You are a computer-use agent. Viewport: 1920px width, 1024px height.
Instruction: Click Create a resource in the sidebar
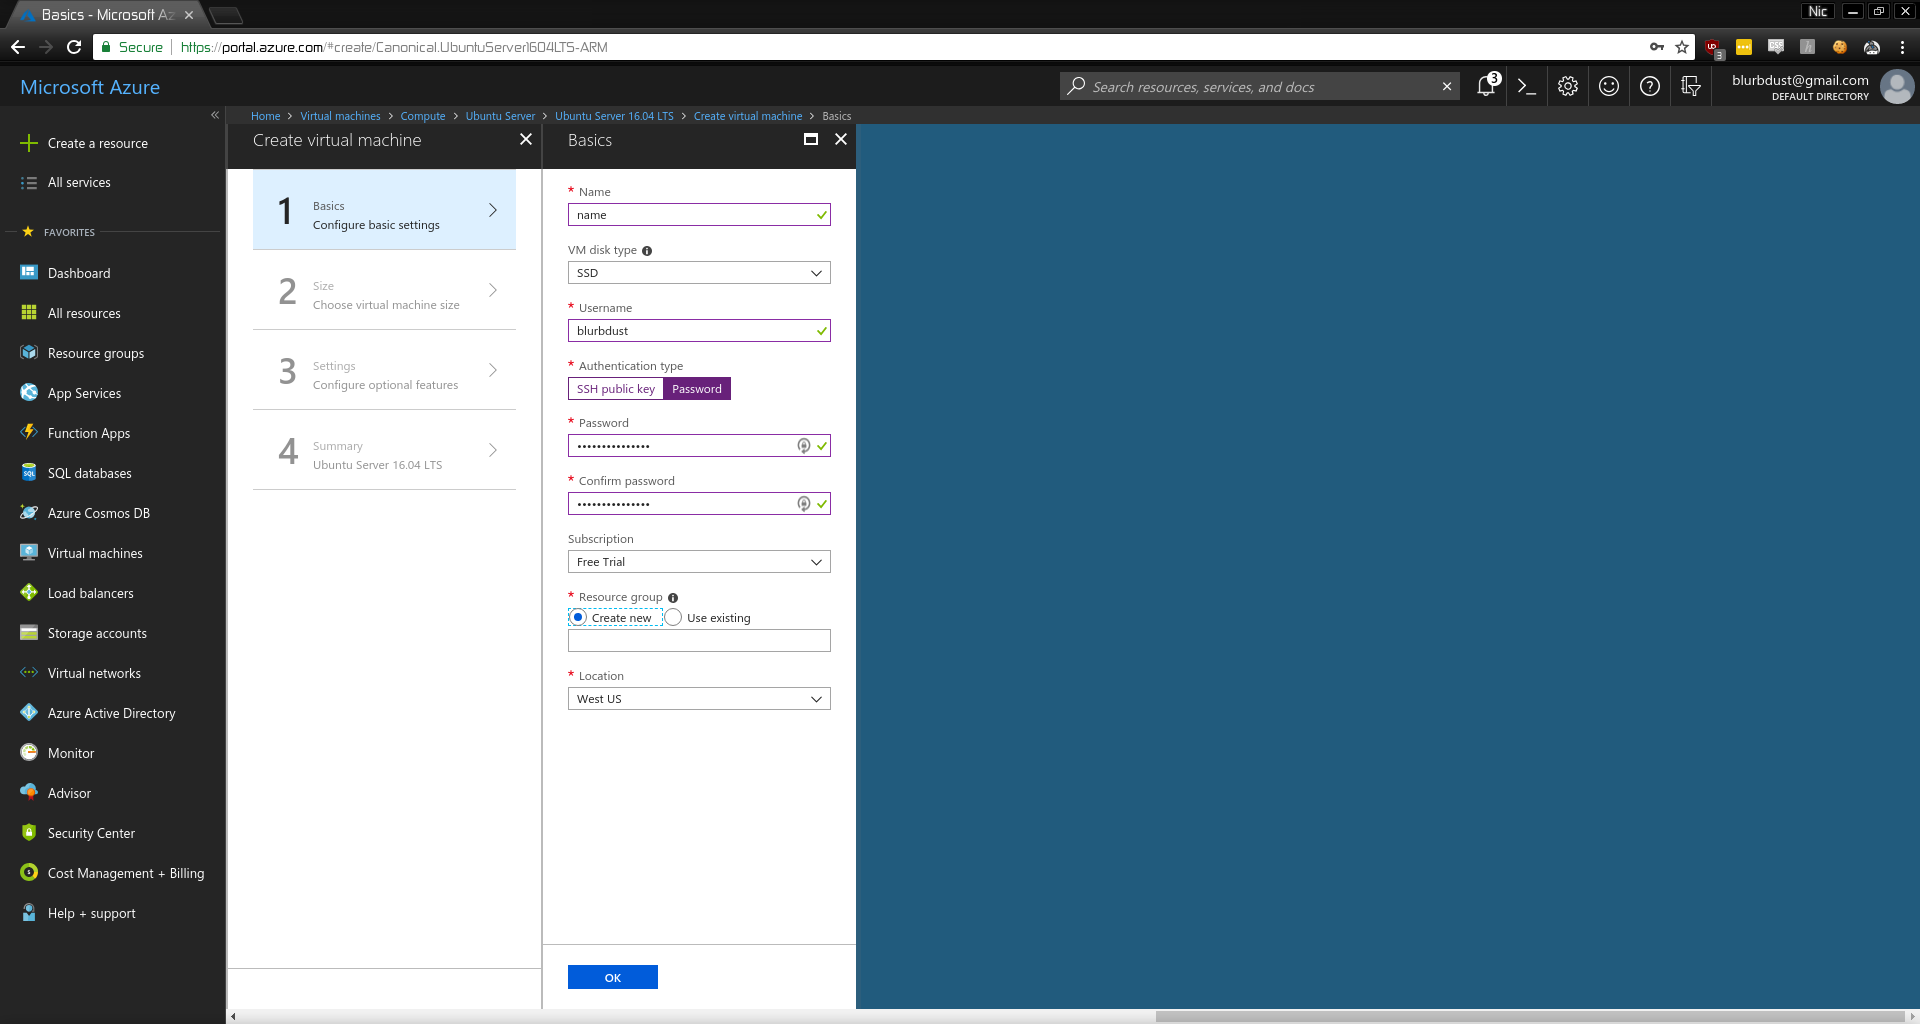tap(97, 143)
